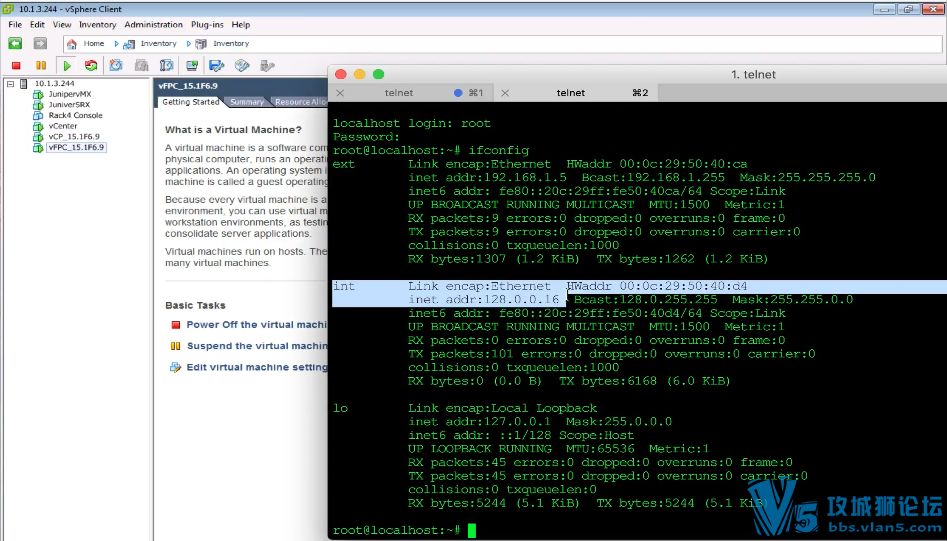Click the Suspend icon in Basic Tasks
Viewport: 947px width, 541px height.
coord(176,346)
